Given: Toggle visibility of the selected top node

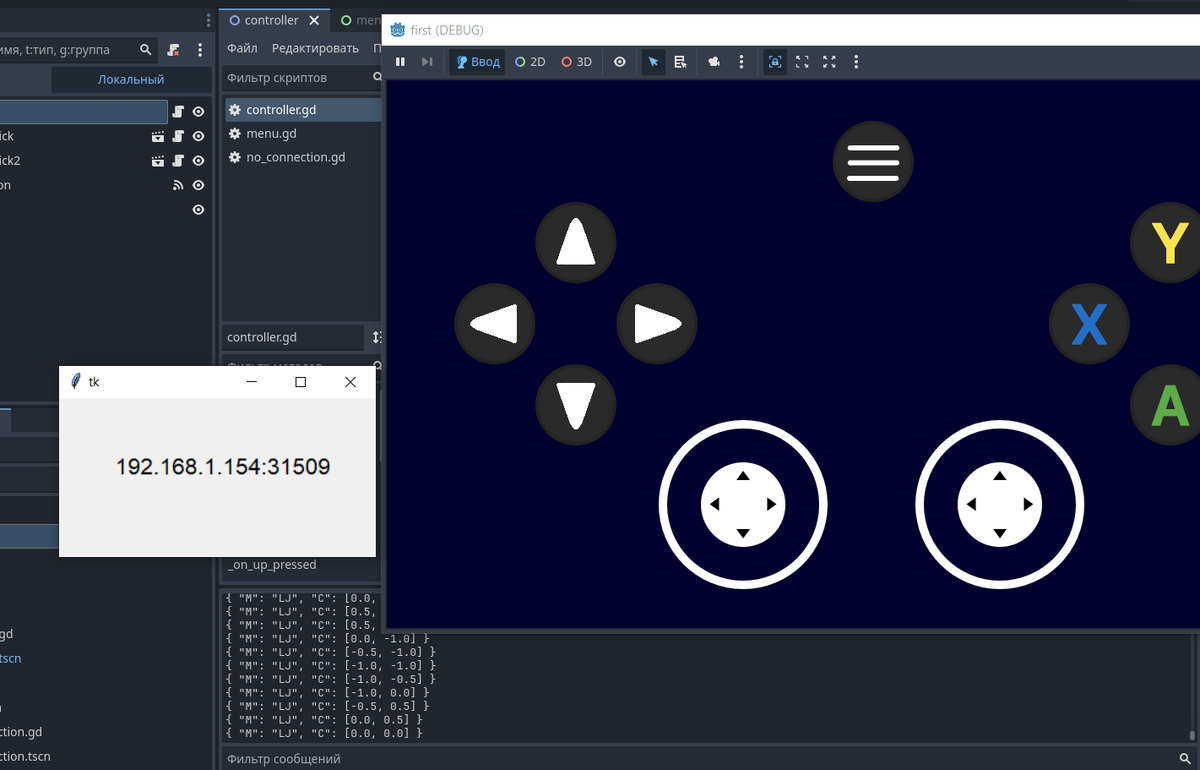Looking at the screenshot, I should point(198,112).
